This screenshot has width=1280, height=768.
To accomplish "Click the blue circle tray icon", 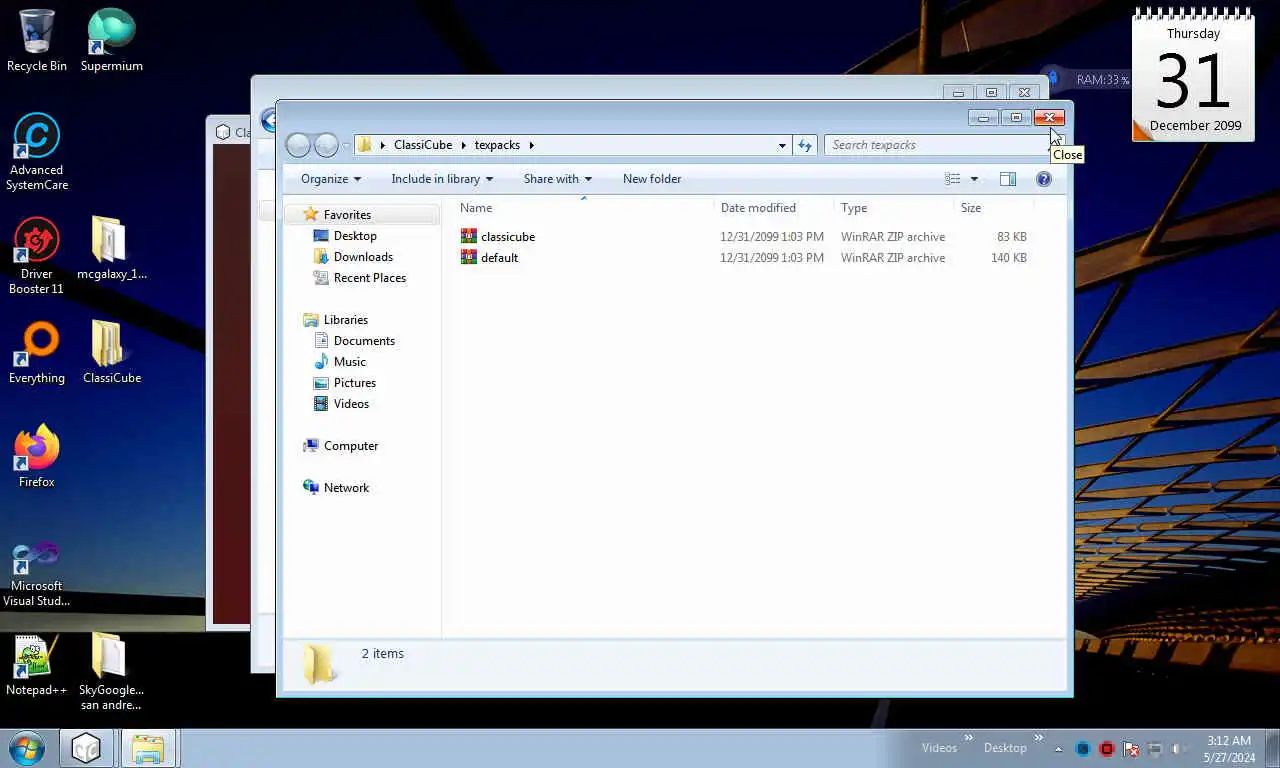I will point(1083,748).
